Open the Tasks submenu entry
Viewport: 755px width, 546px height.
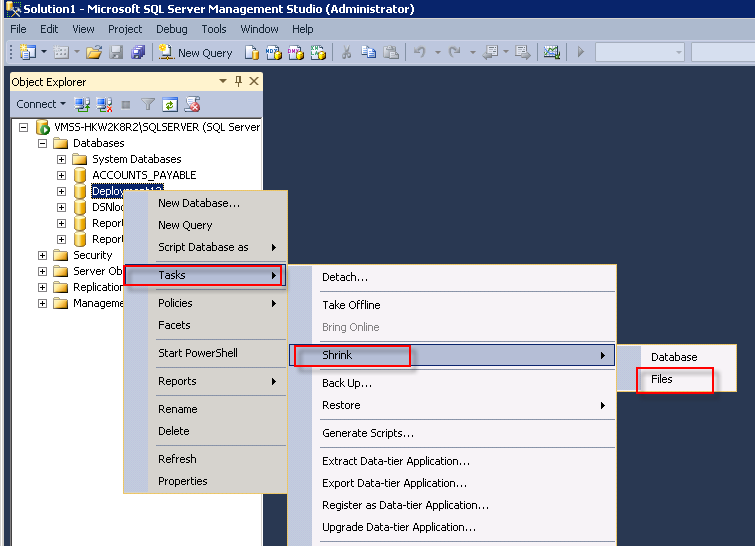click(206, 275)
